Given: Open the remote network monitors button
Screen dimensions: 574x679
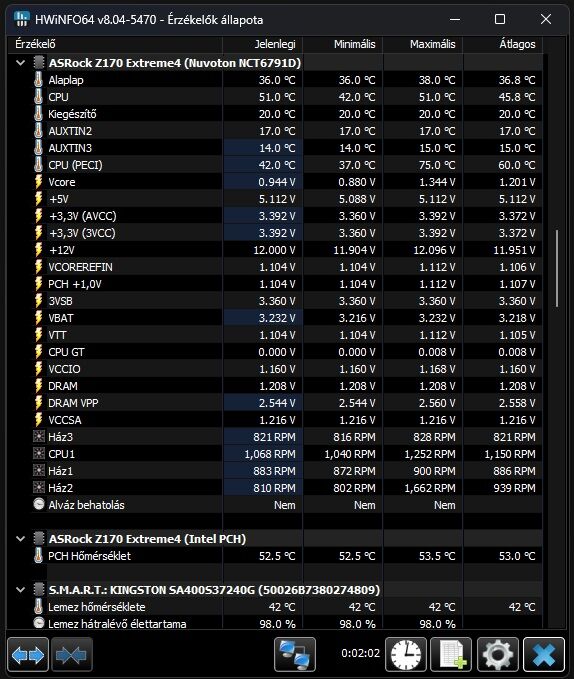Looking at the screenshot, I should click(x=295, y=655).
